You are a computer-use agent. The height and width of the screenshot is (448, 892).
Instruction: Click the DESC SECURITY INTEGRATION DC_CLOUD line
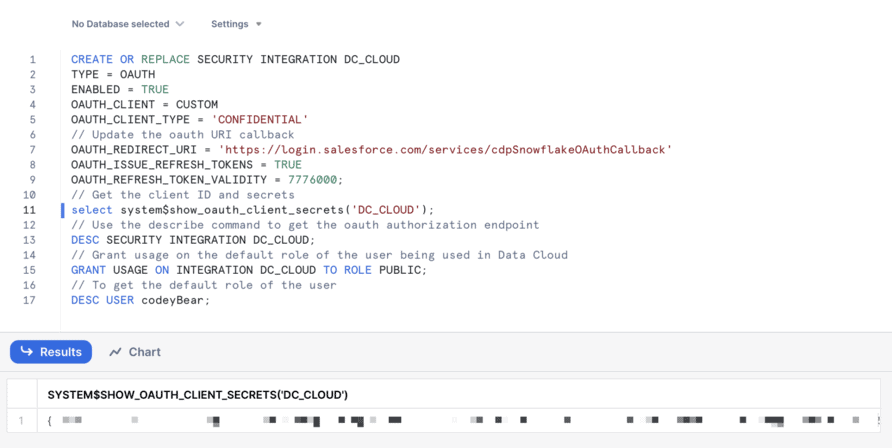193,240
